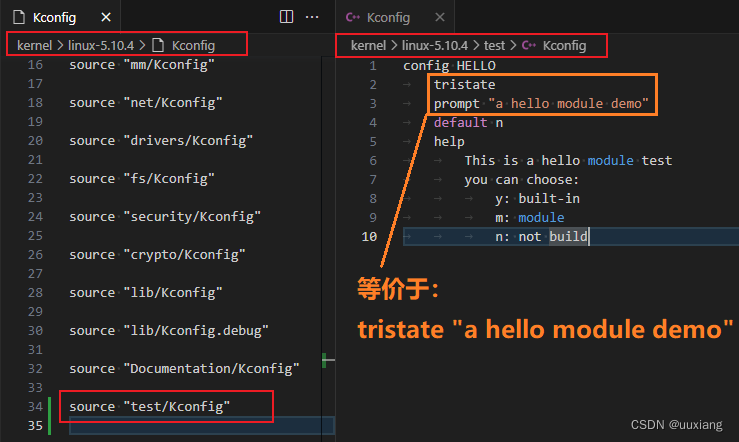Viewport: 739px width, 442px height.
Task: Click 'This is a hello module test' text
Action: pos(568,161)
